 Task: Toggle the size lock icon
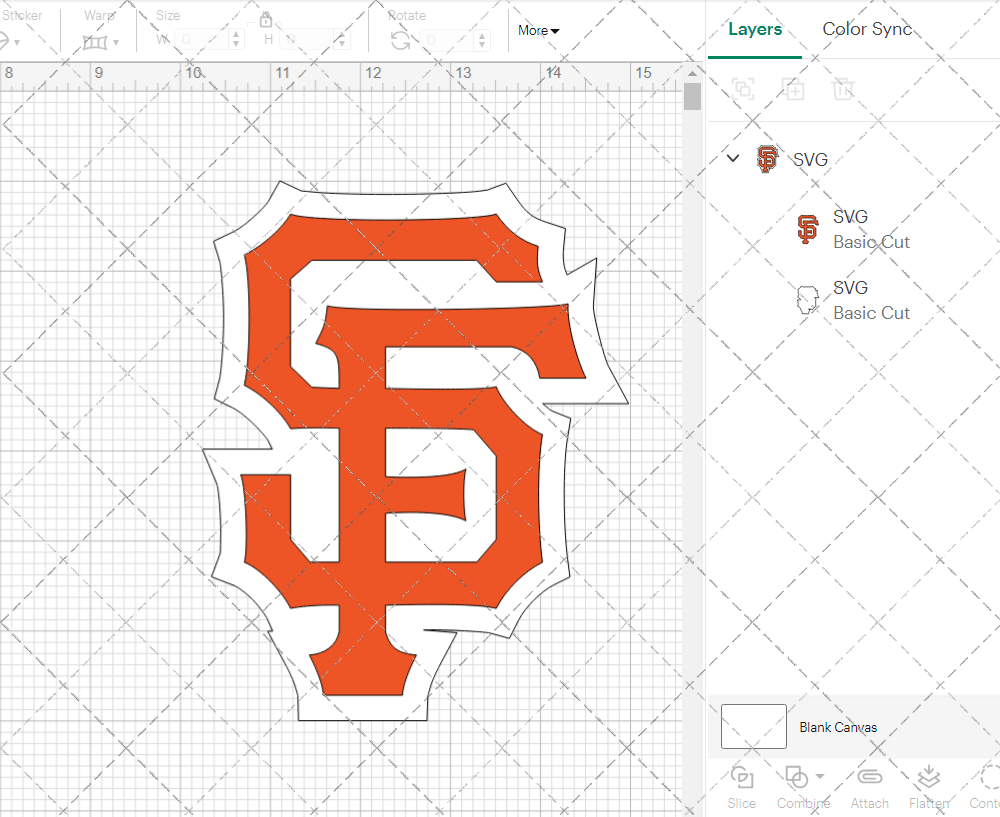[x=265, y=19]
